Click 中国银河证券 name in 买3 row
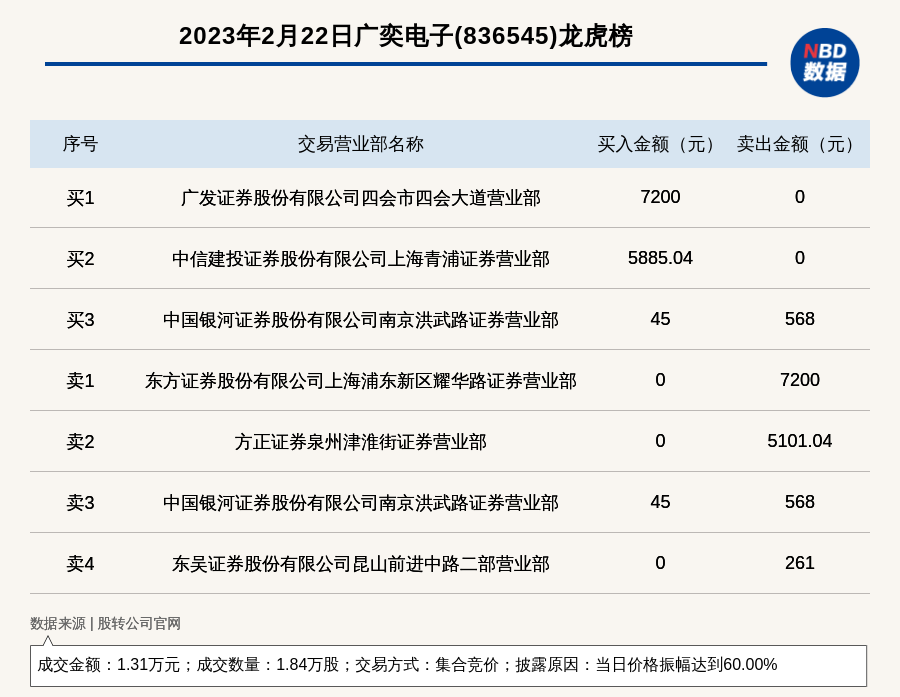Viewport: 900px width, 697px height. click(360, 320)
